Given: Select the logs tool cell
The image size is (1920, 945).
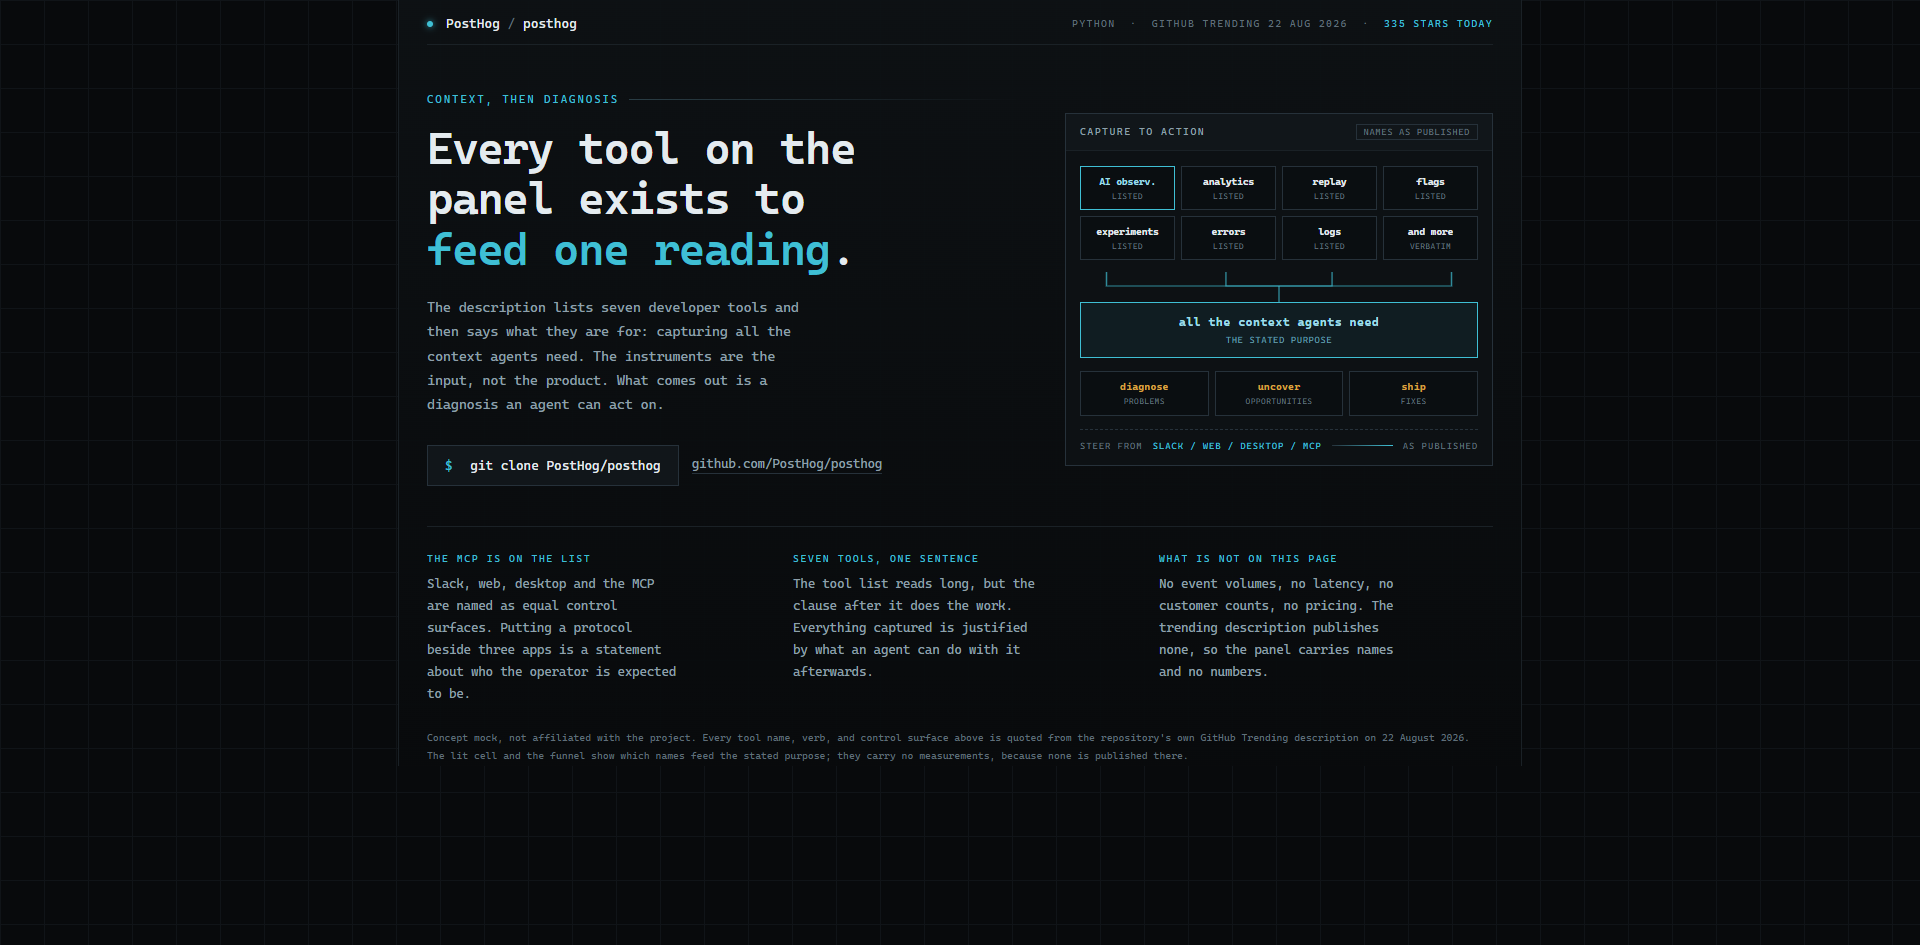Looking at the screenshot, I should click(x=1329, y=238).
